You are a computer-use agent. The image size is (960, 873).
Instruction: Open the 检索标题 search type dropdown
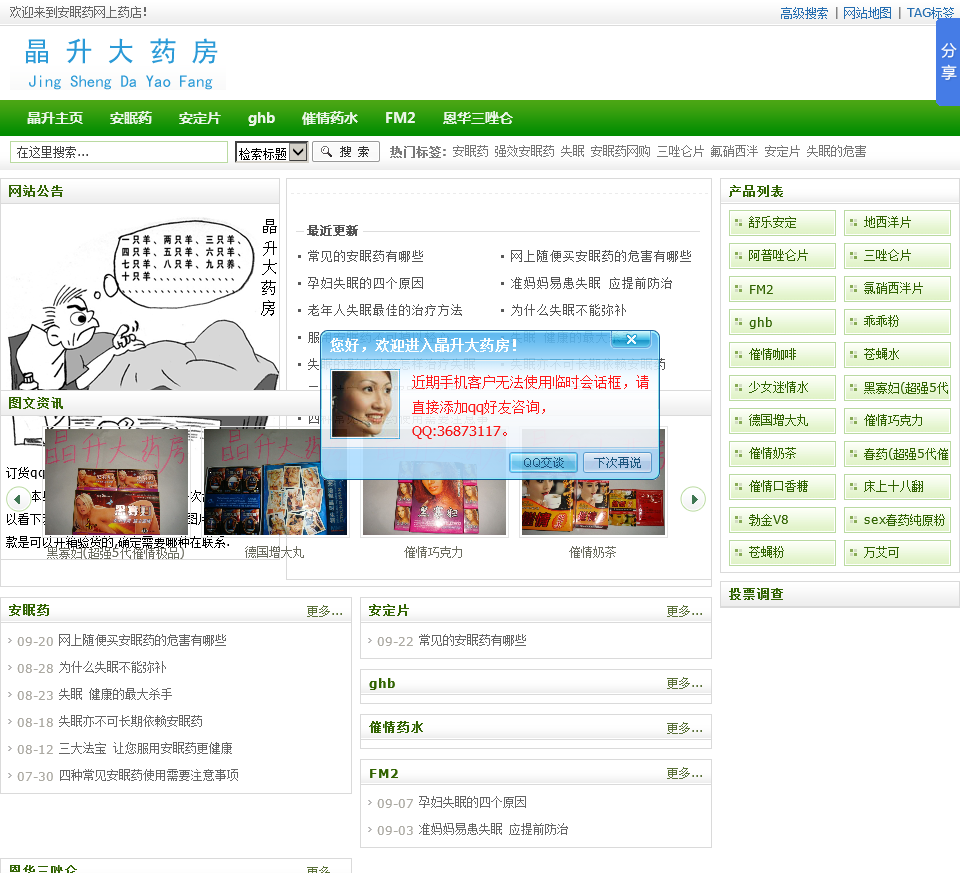point(271,152)
